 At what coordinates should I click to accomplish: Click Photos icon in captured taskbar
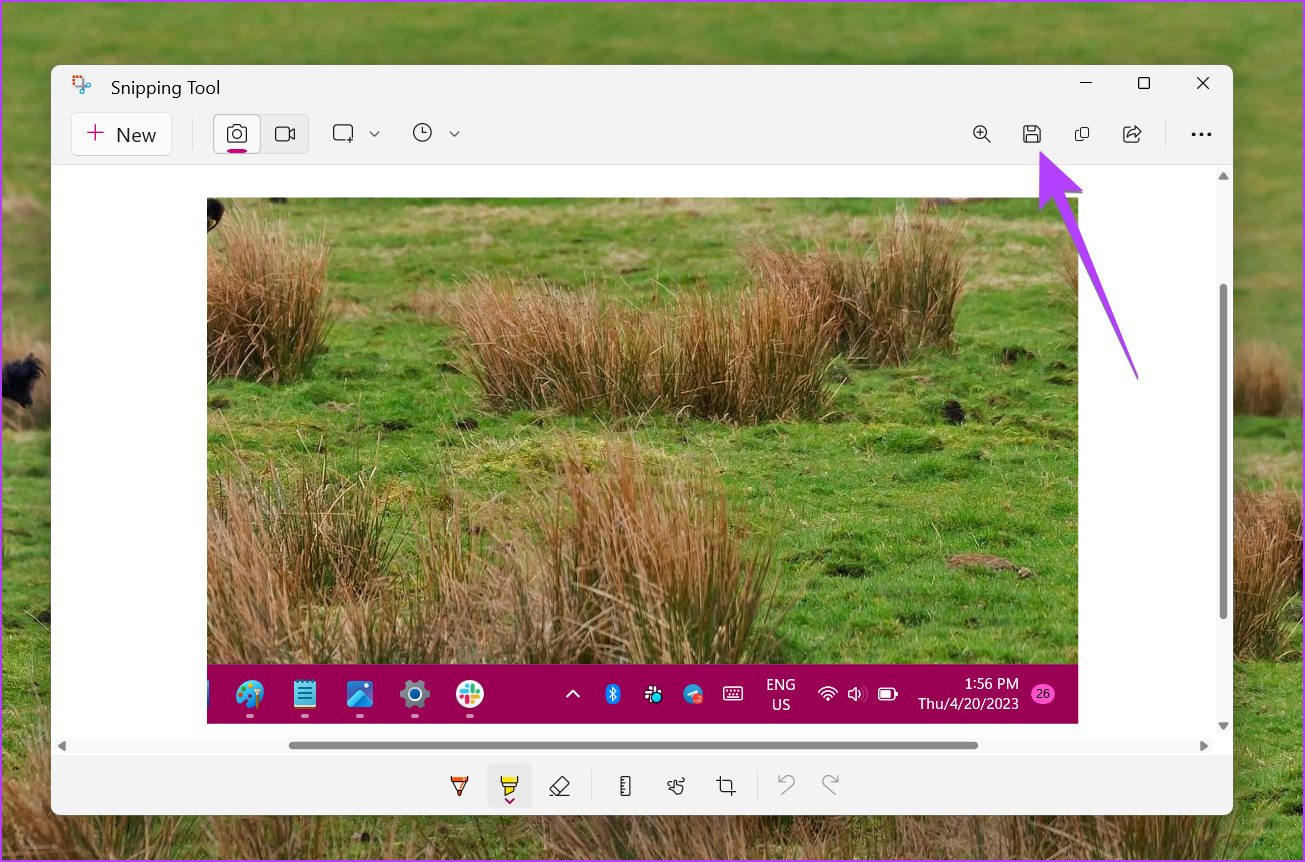[360, 694]
